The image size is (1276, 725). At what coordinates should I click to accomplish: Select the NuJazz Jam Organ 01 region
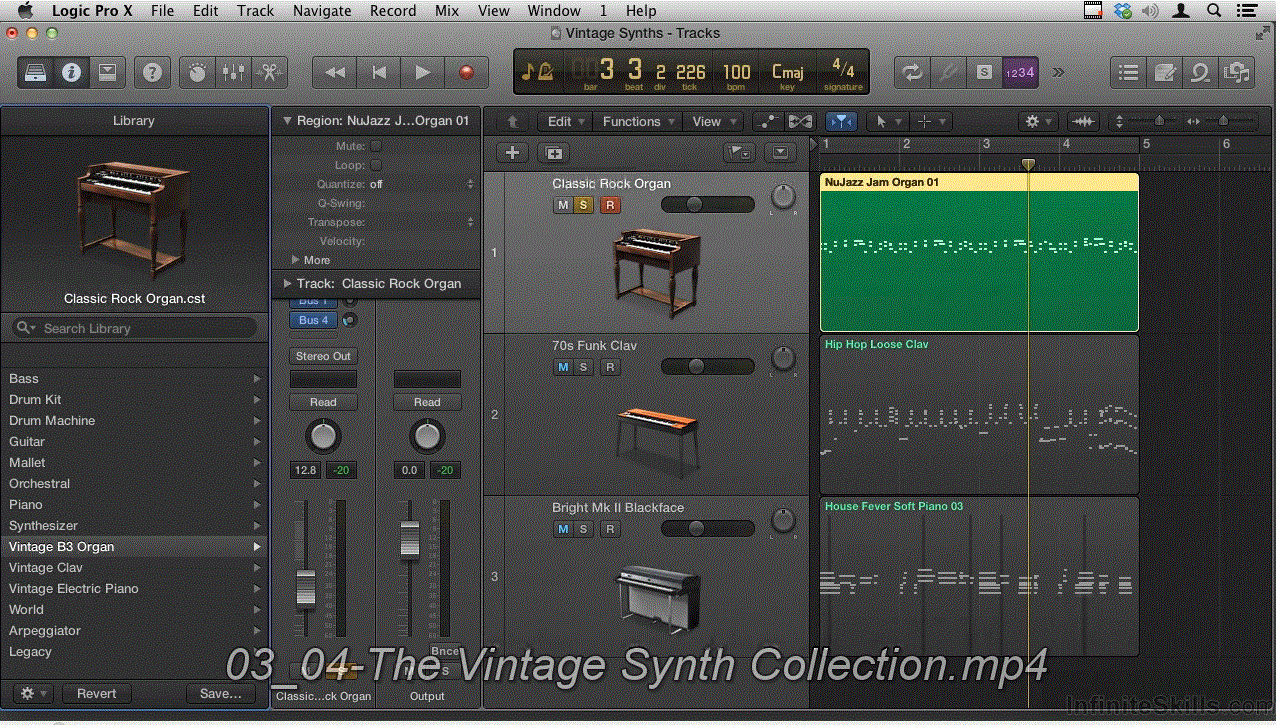point(979,252)
